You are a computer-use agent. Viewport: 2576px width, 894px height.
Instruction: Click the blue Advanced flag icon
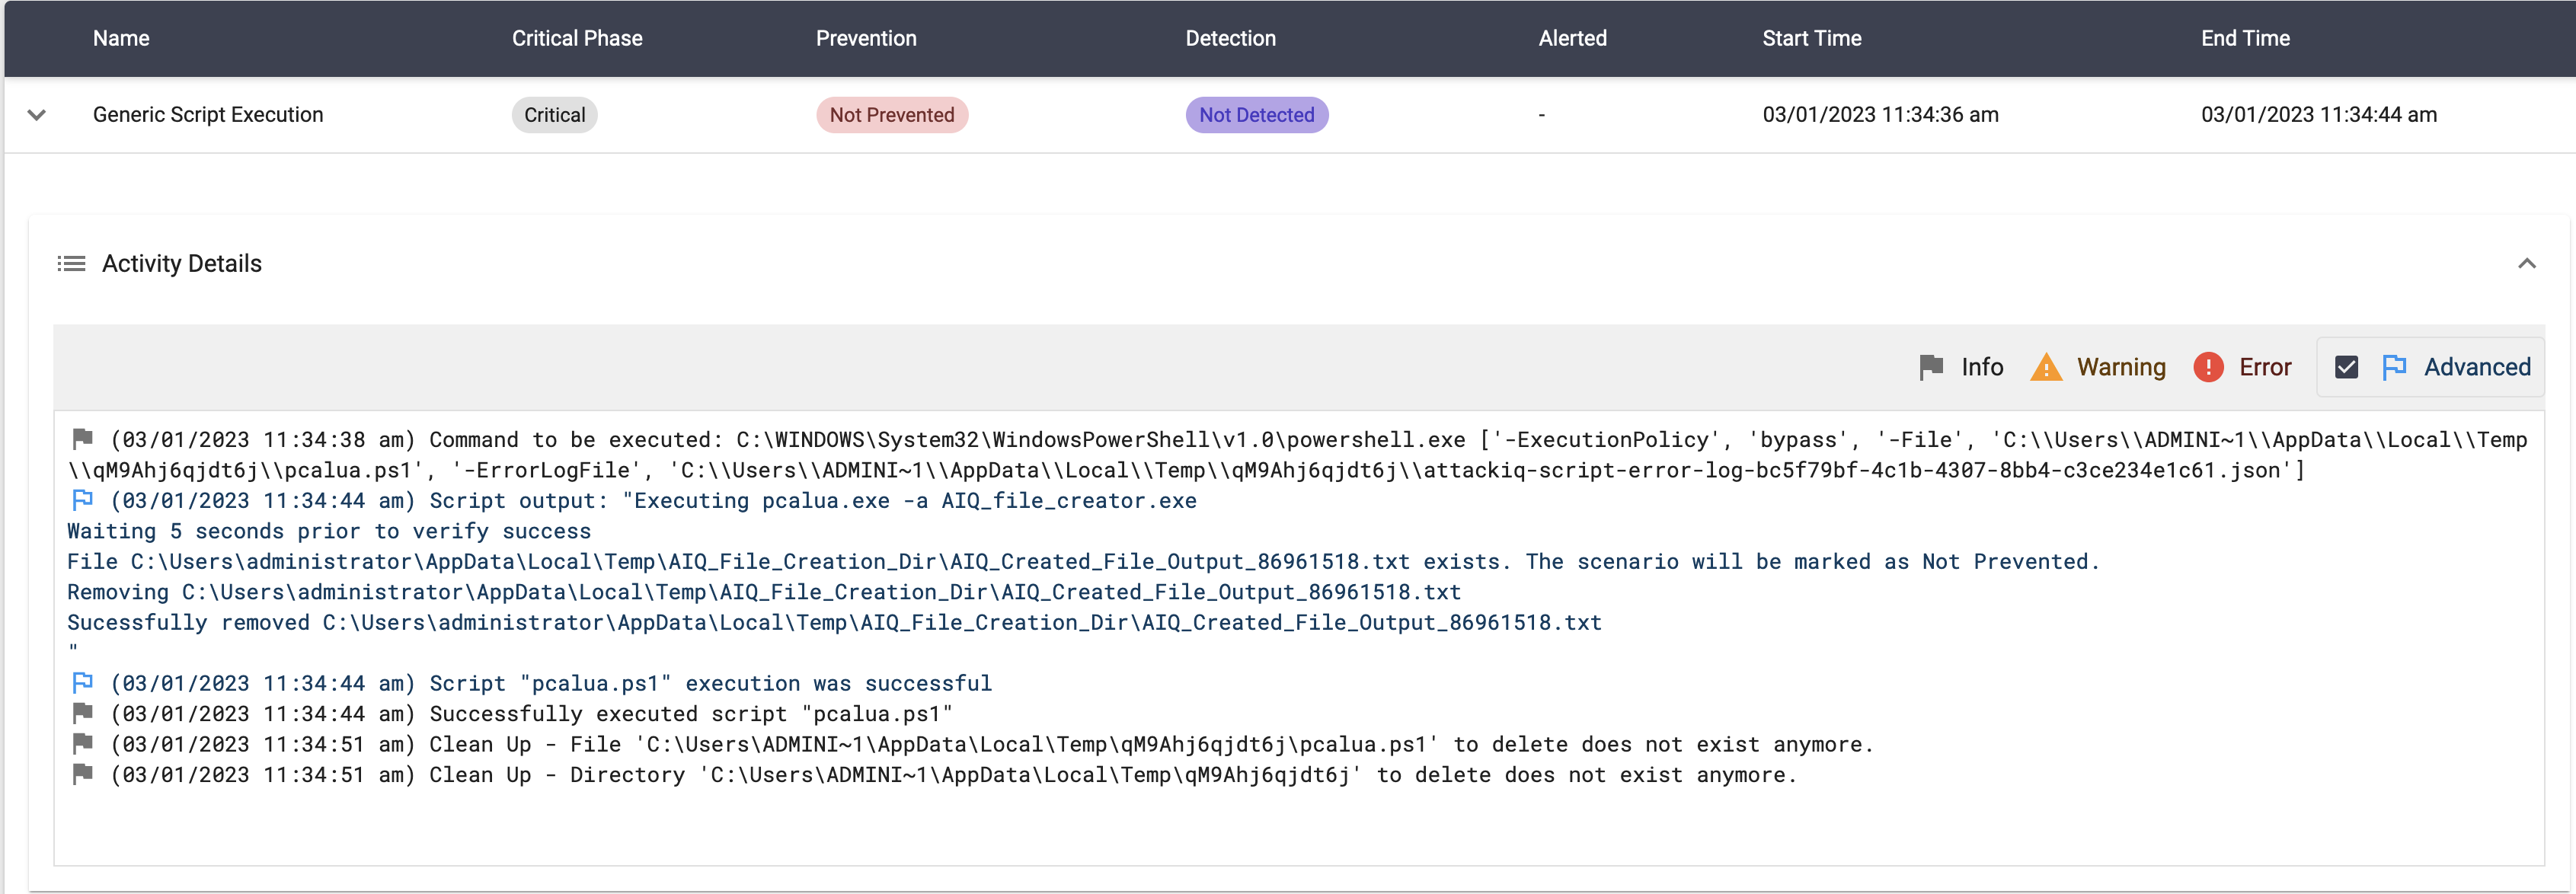coord(2394,367)
